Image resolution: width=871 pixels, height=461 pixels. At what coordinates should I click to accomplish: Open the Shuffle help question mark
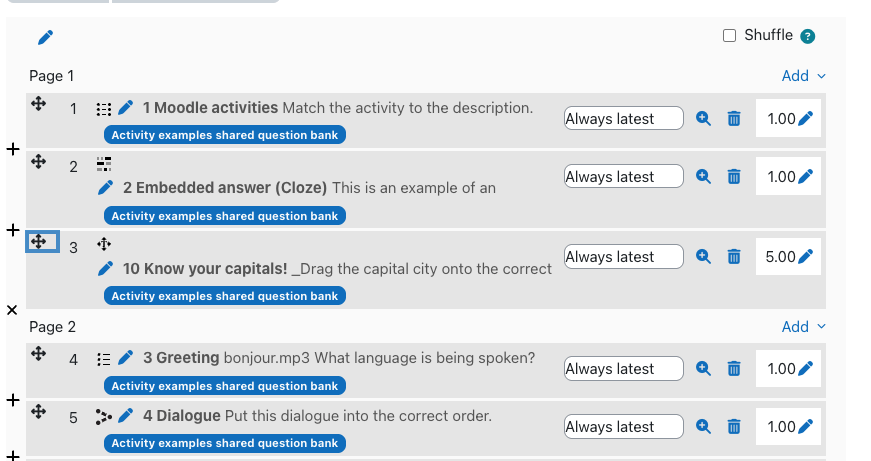(808, 36)
